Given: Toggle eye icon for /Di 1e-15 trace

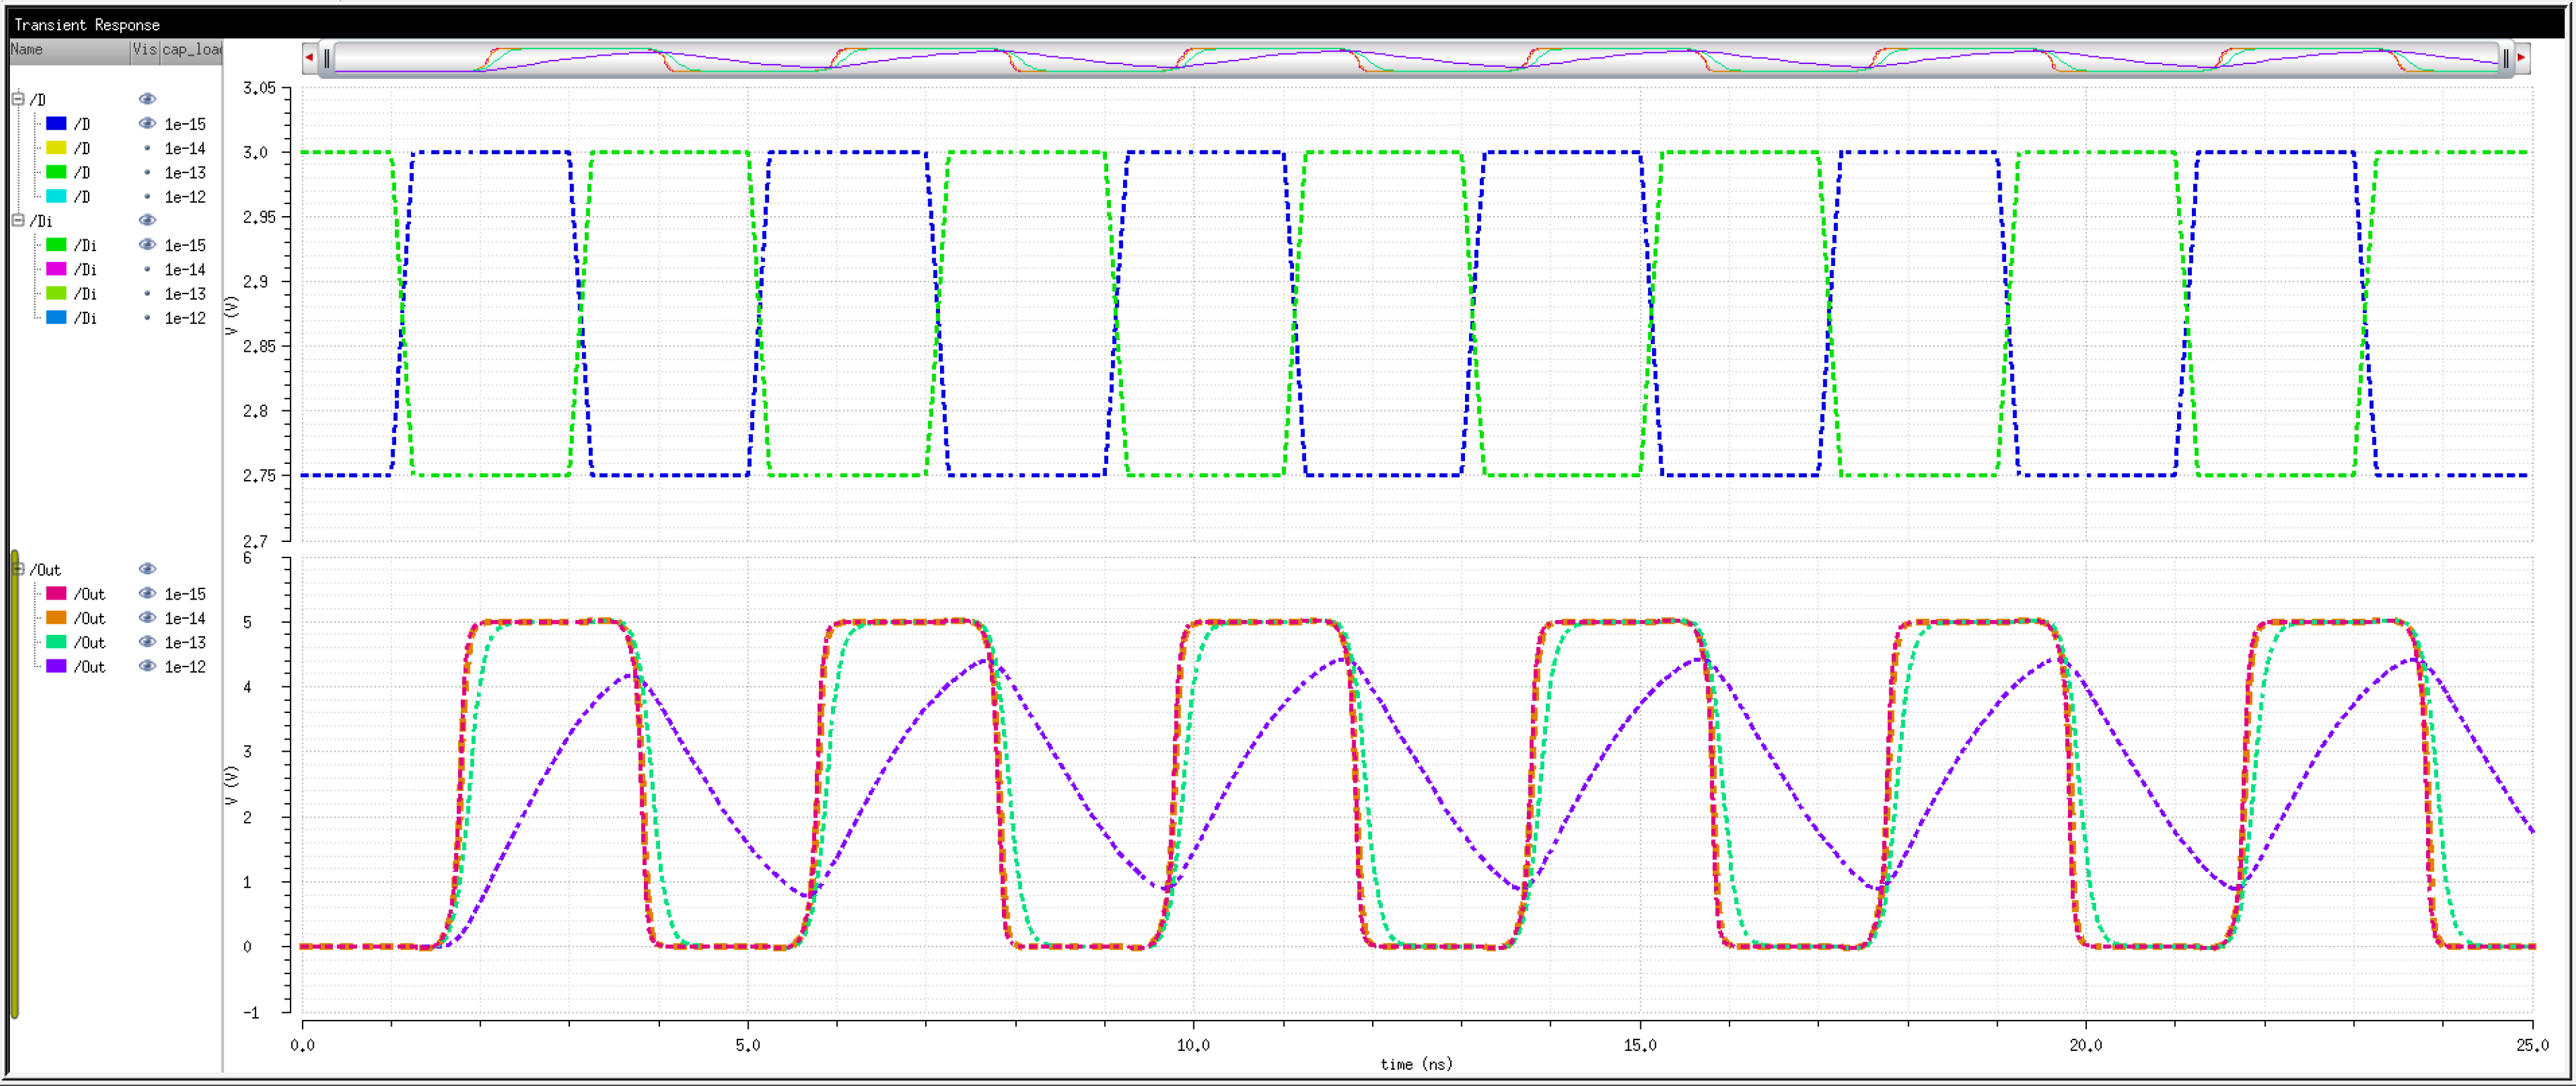Looking at the screenshot, I should (x=147, y=244).
